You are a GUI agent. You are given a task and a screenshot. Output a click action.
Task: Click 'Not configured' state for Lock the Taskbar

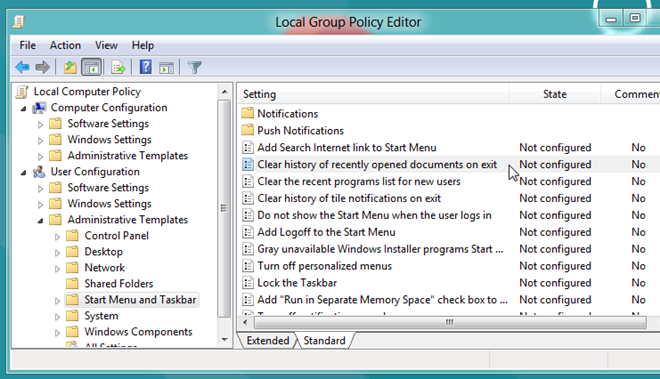[x=555, y=283]
